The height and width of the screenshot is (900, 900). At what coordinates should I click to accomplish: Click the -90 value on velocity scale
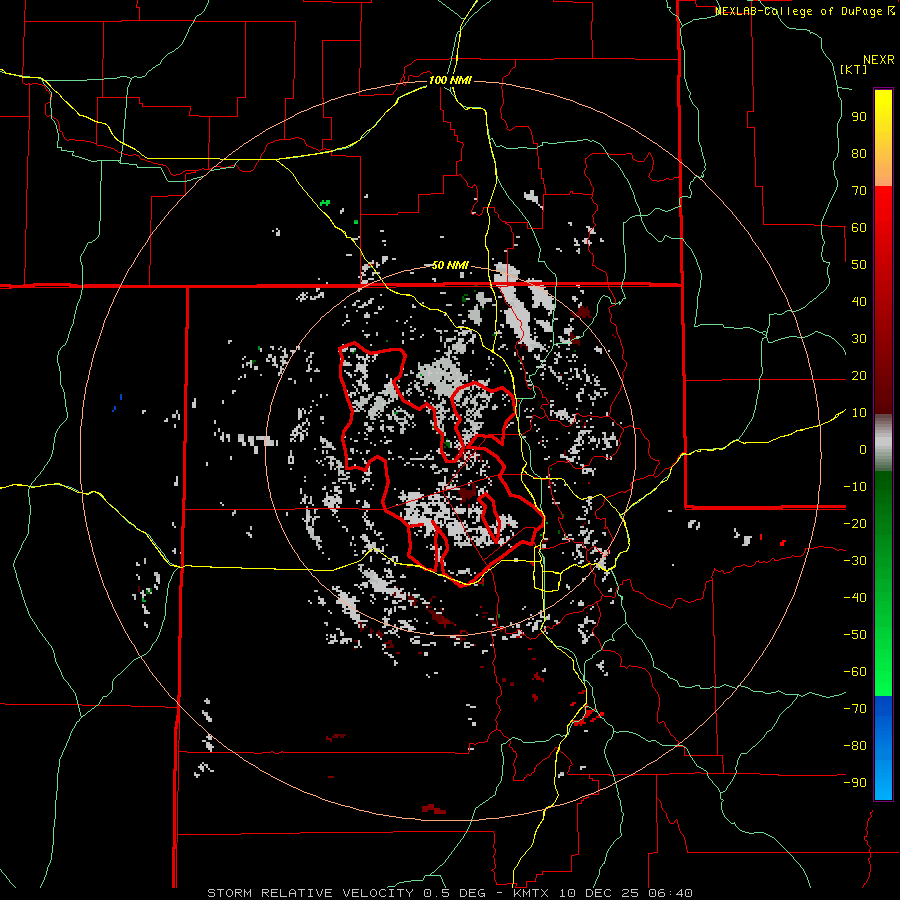tap(853, 782)
